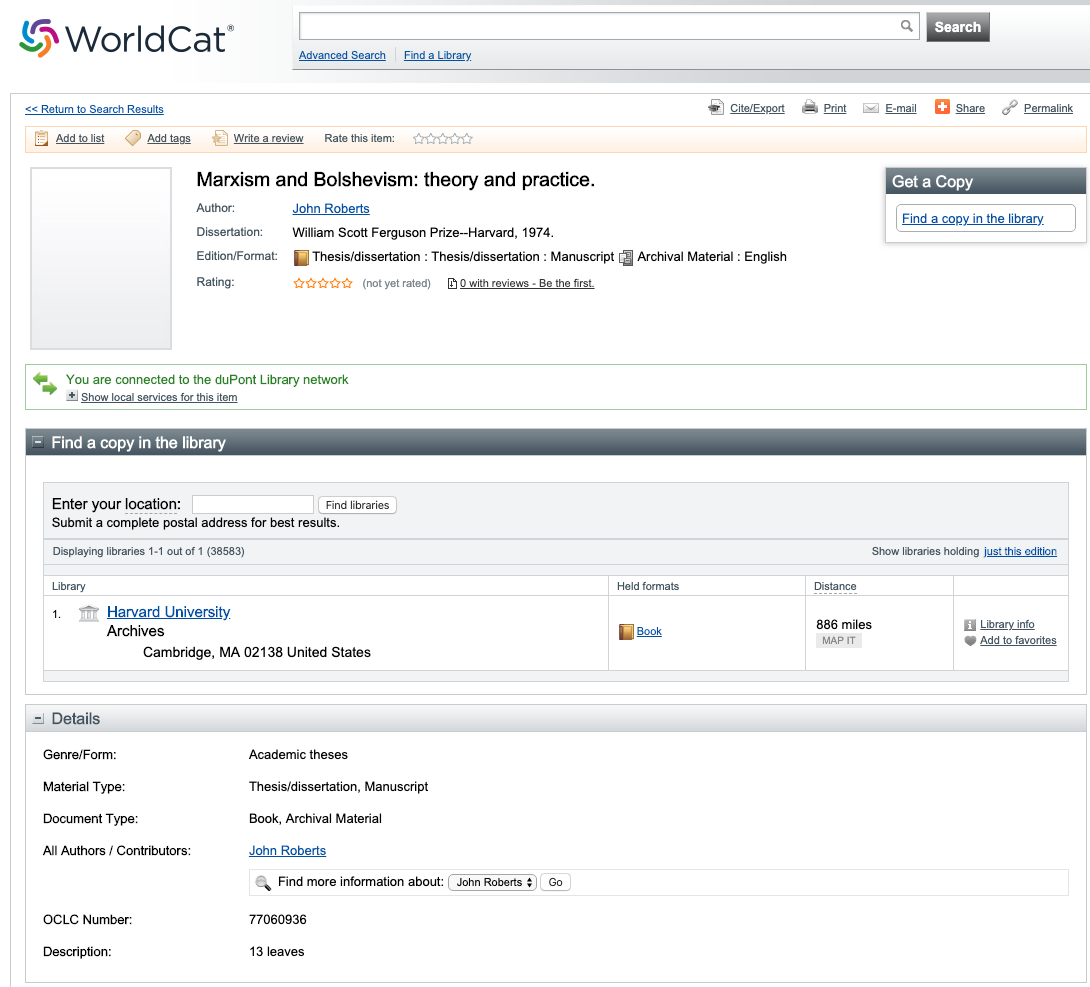This screenshot has width=1090, height=987.
Task: Click magnifier icon beside Find more information
Action: tap(263, 883)
